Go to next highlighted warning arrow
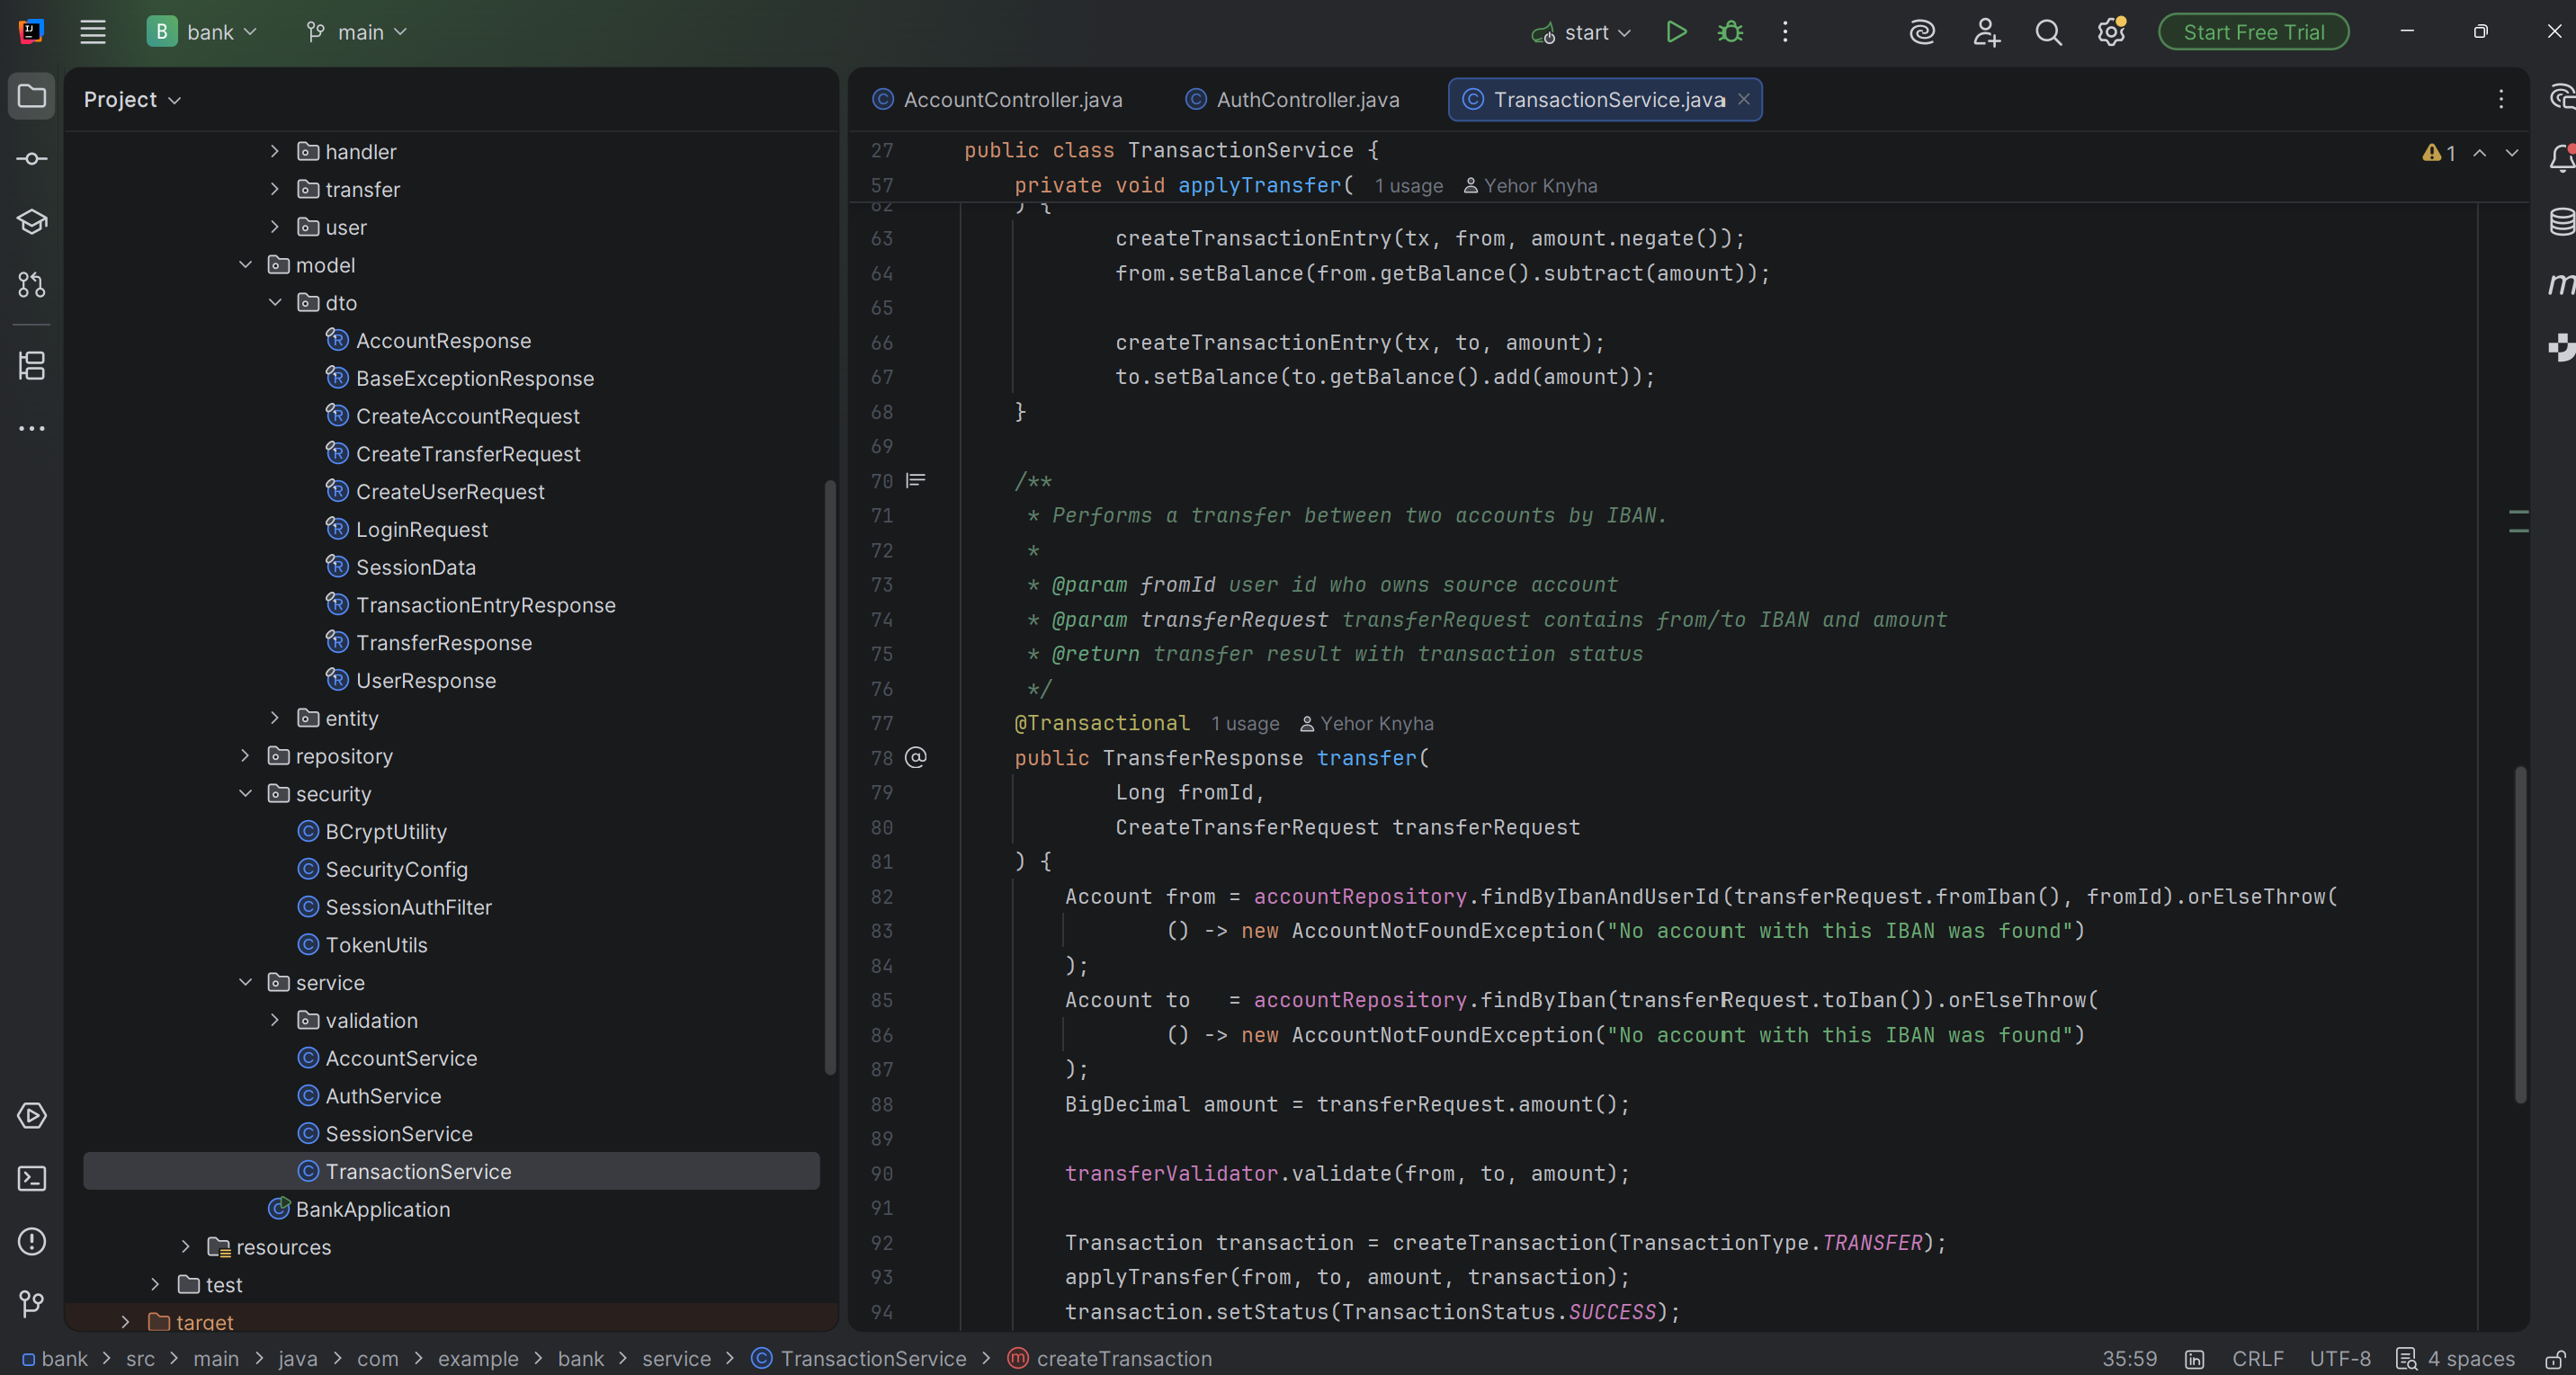The width and height of the screenshot is (2576, 1375). click(2511, 153)
